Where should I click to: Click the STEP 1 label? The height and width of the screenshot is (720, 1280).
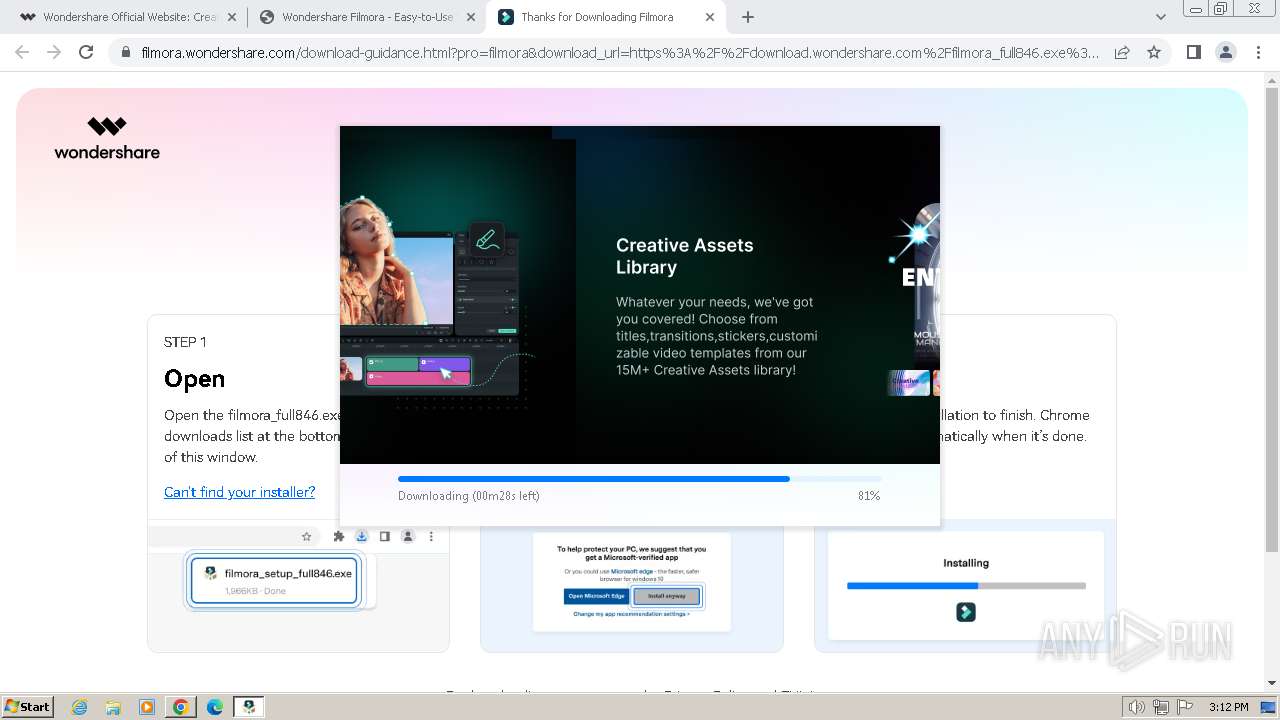tap(185, 342)
